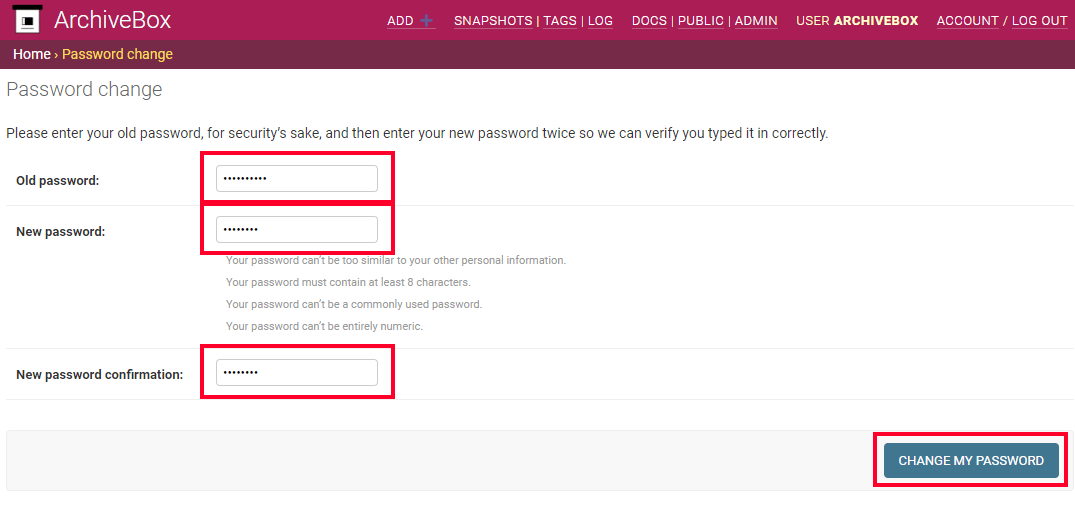Click the ARCHIVEBOX username in header
This screenshot has width=1075, height=505.
(875, 21)
